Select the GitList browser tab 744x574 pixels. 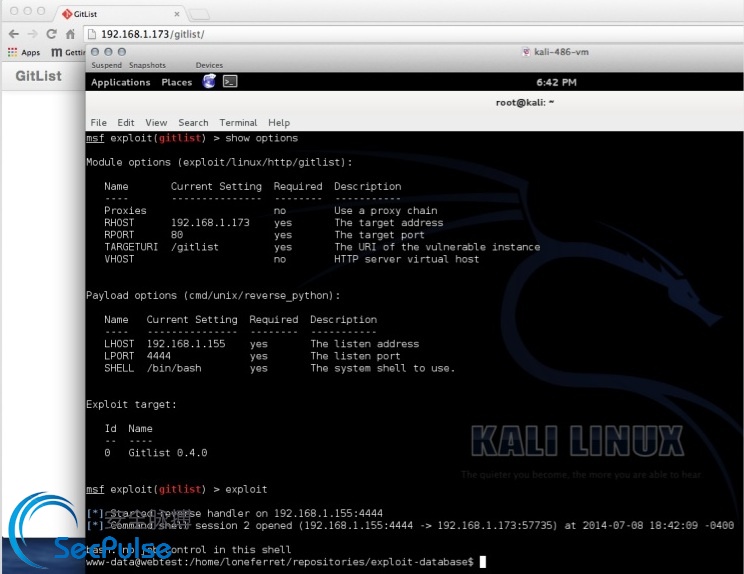pyautogui.click(x=121, y=14)
